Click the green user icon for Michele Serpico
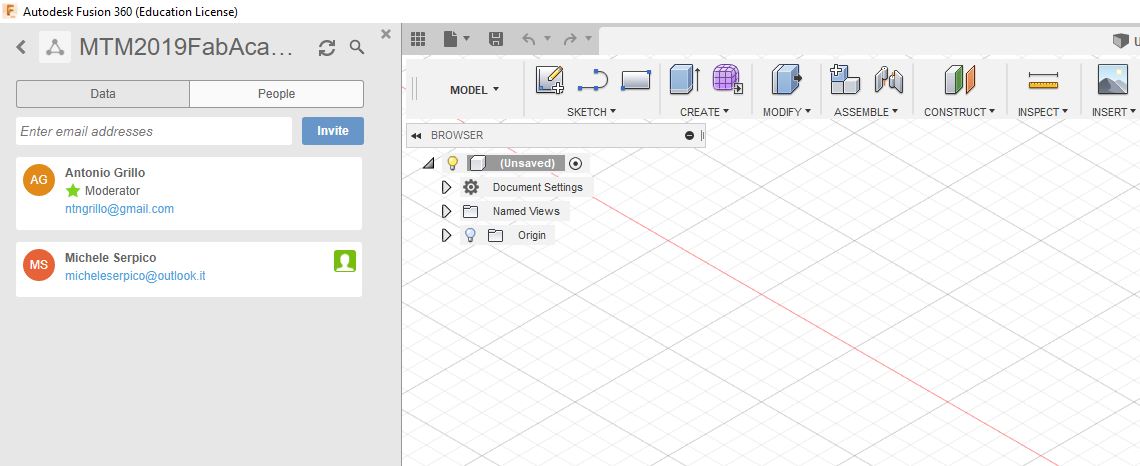The width and height of the screenshot is (1140, 466). tap(345, 261)
